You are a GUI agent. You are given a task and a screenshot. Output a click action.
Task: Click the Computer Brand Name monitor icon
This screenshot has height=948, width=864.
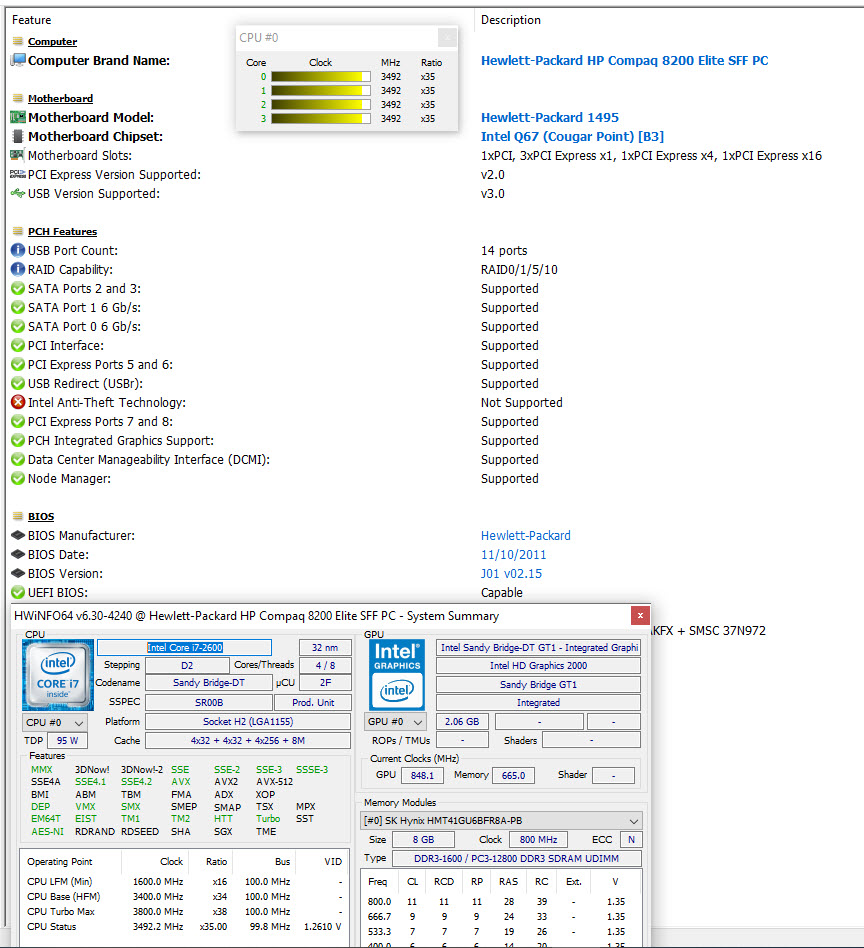pos(18,60)
